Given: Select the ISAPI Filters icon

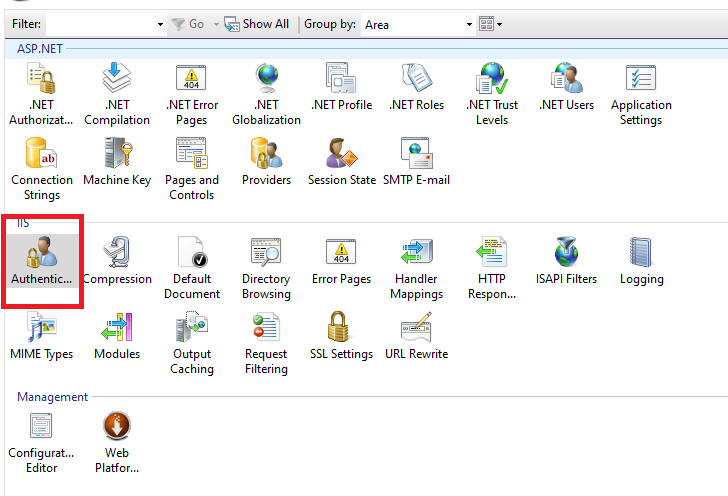Looking at the screenshot, I should coord(566,261).
